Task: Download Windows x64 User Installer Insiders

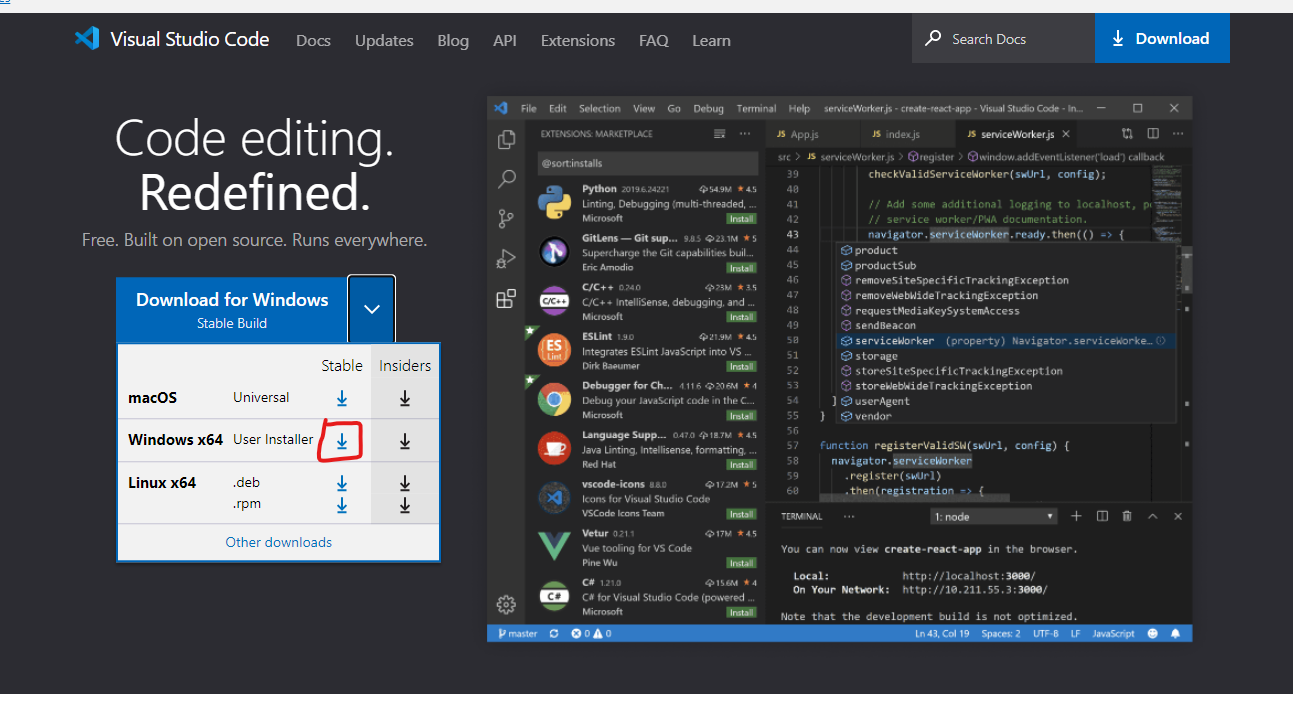Action: [x=405, y=441]
